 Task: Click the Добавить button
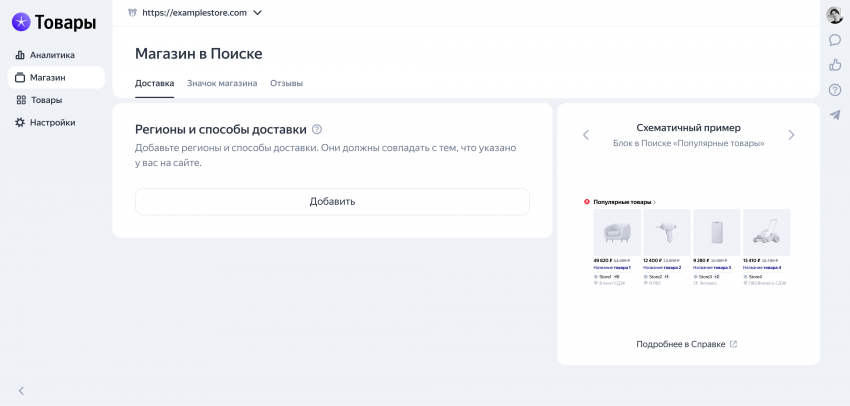[x=332, y=201]
